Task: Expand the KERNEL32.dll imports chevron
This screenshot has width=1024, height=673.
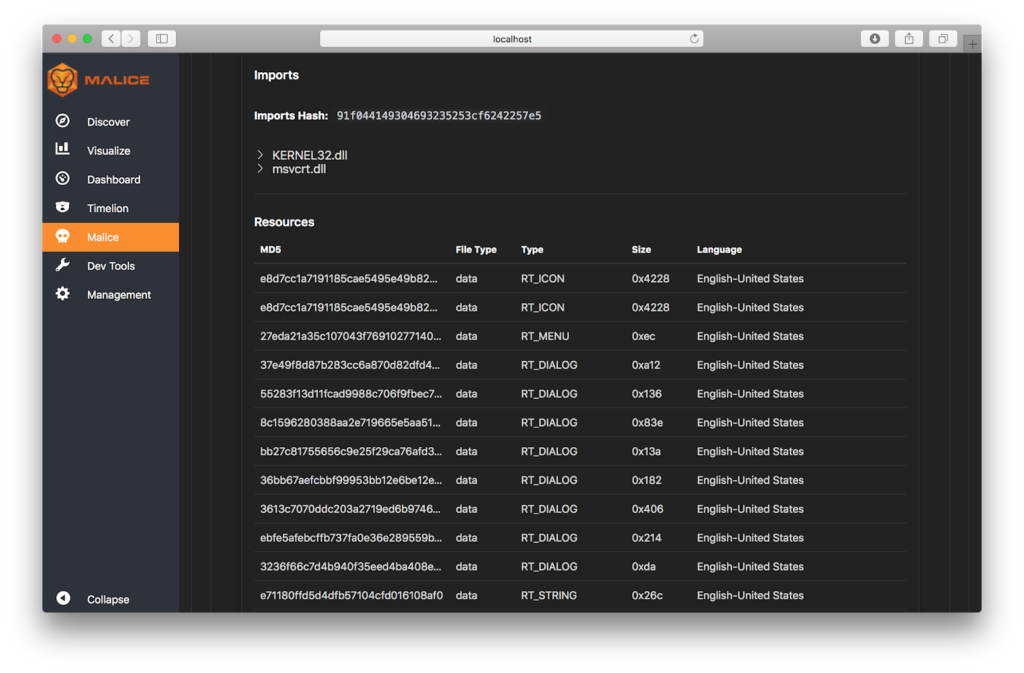Action: [x=260, y=155]
